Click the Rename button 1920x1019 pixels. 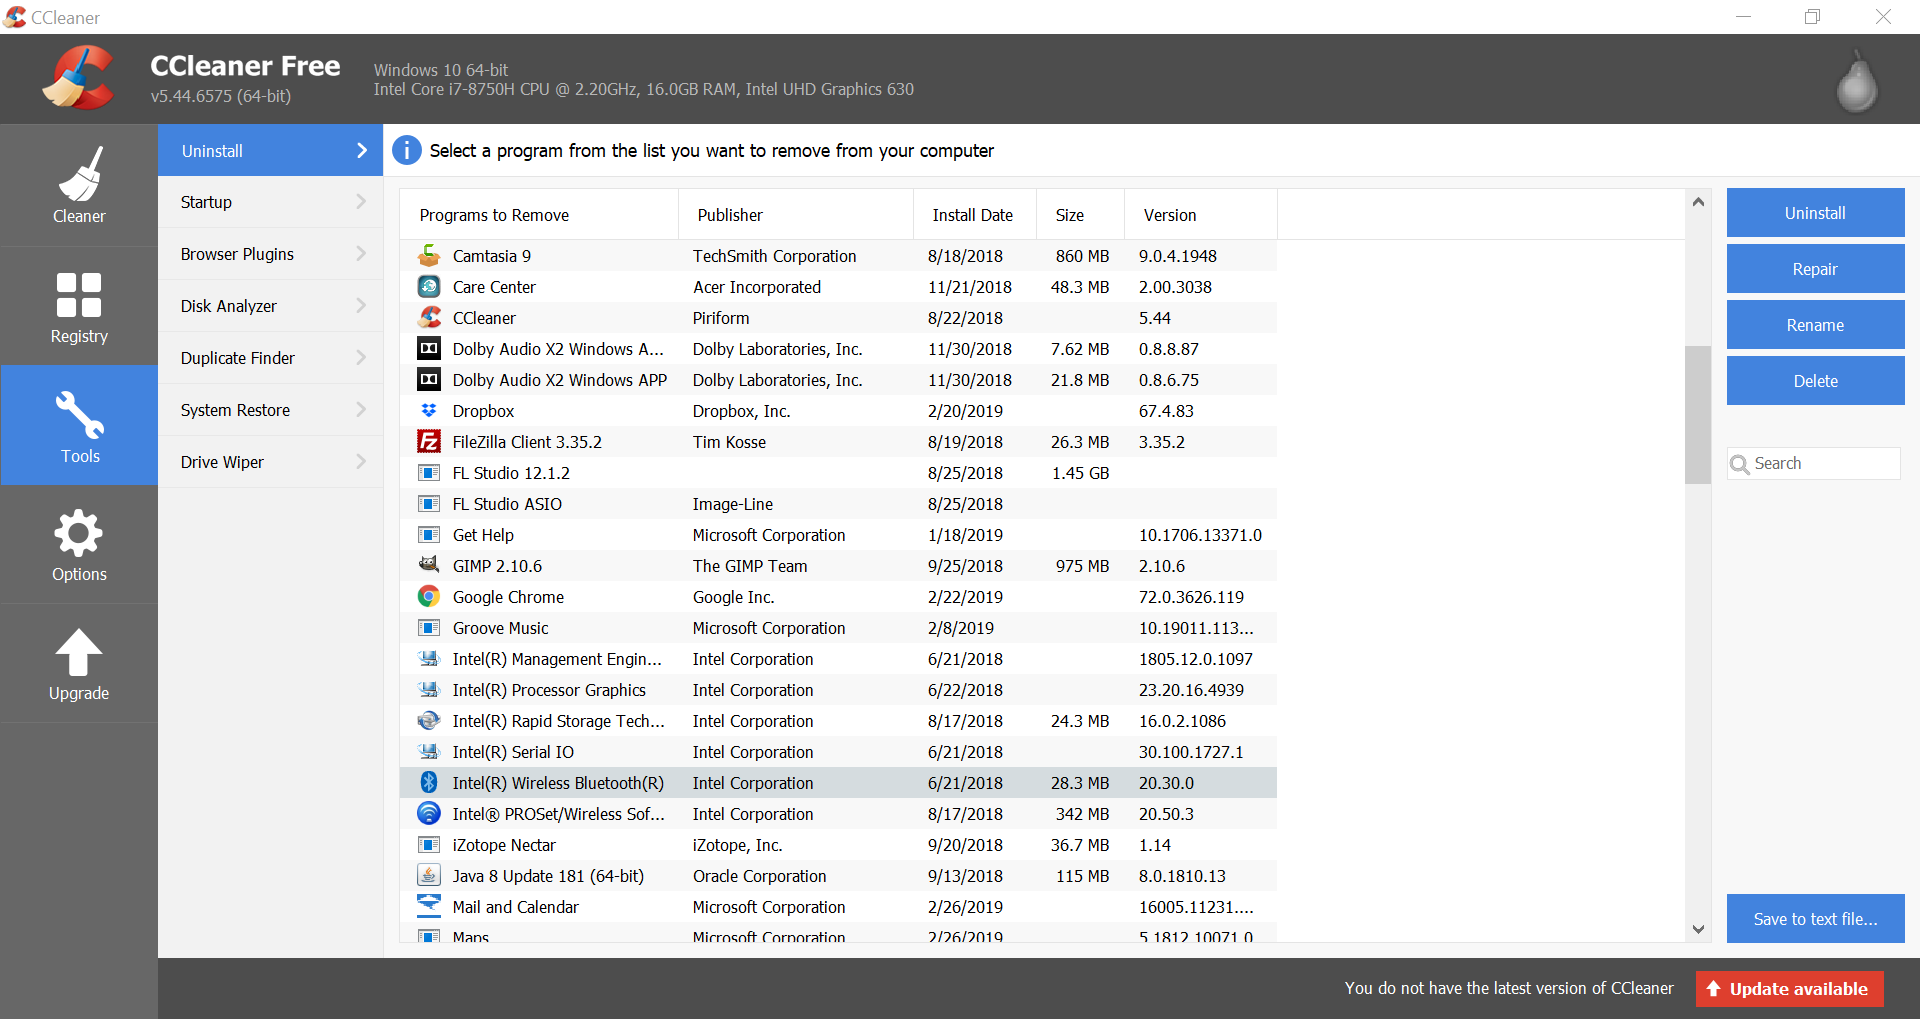[1815, 325]
